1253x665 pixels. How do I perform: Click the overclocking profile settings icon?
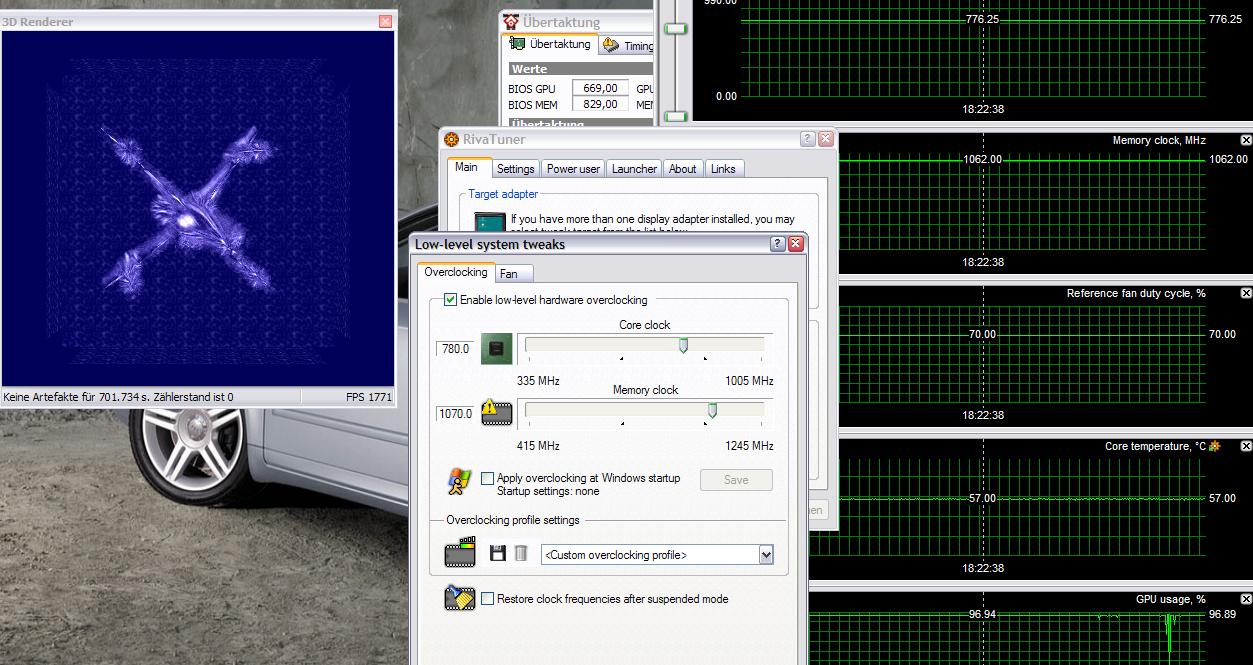click(x=459, y=553)
